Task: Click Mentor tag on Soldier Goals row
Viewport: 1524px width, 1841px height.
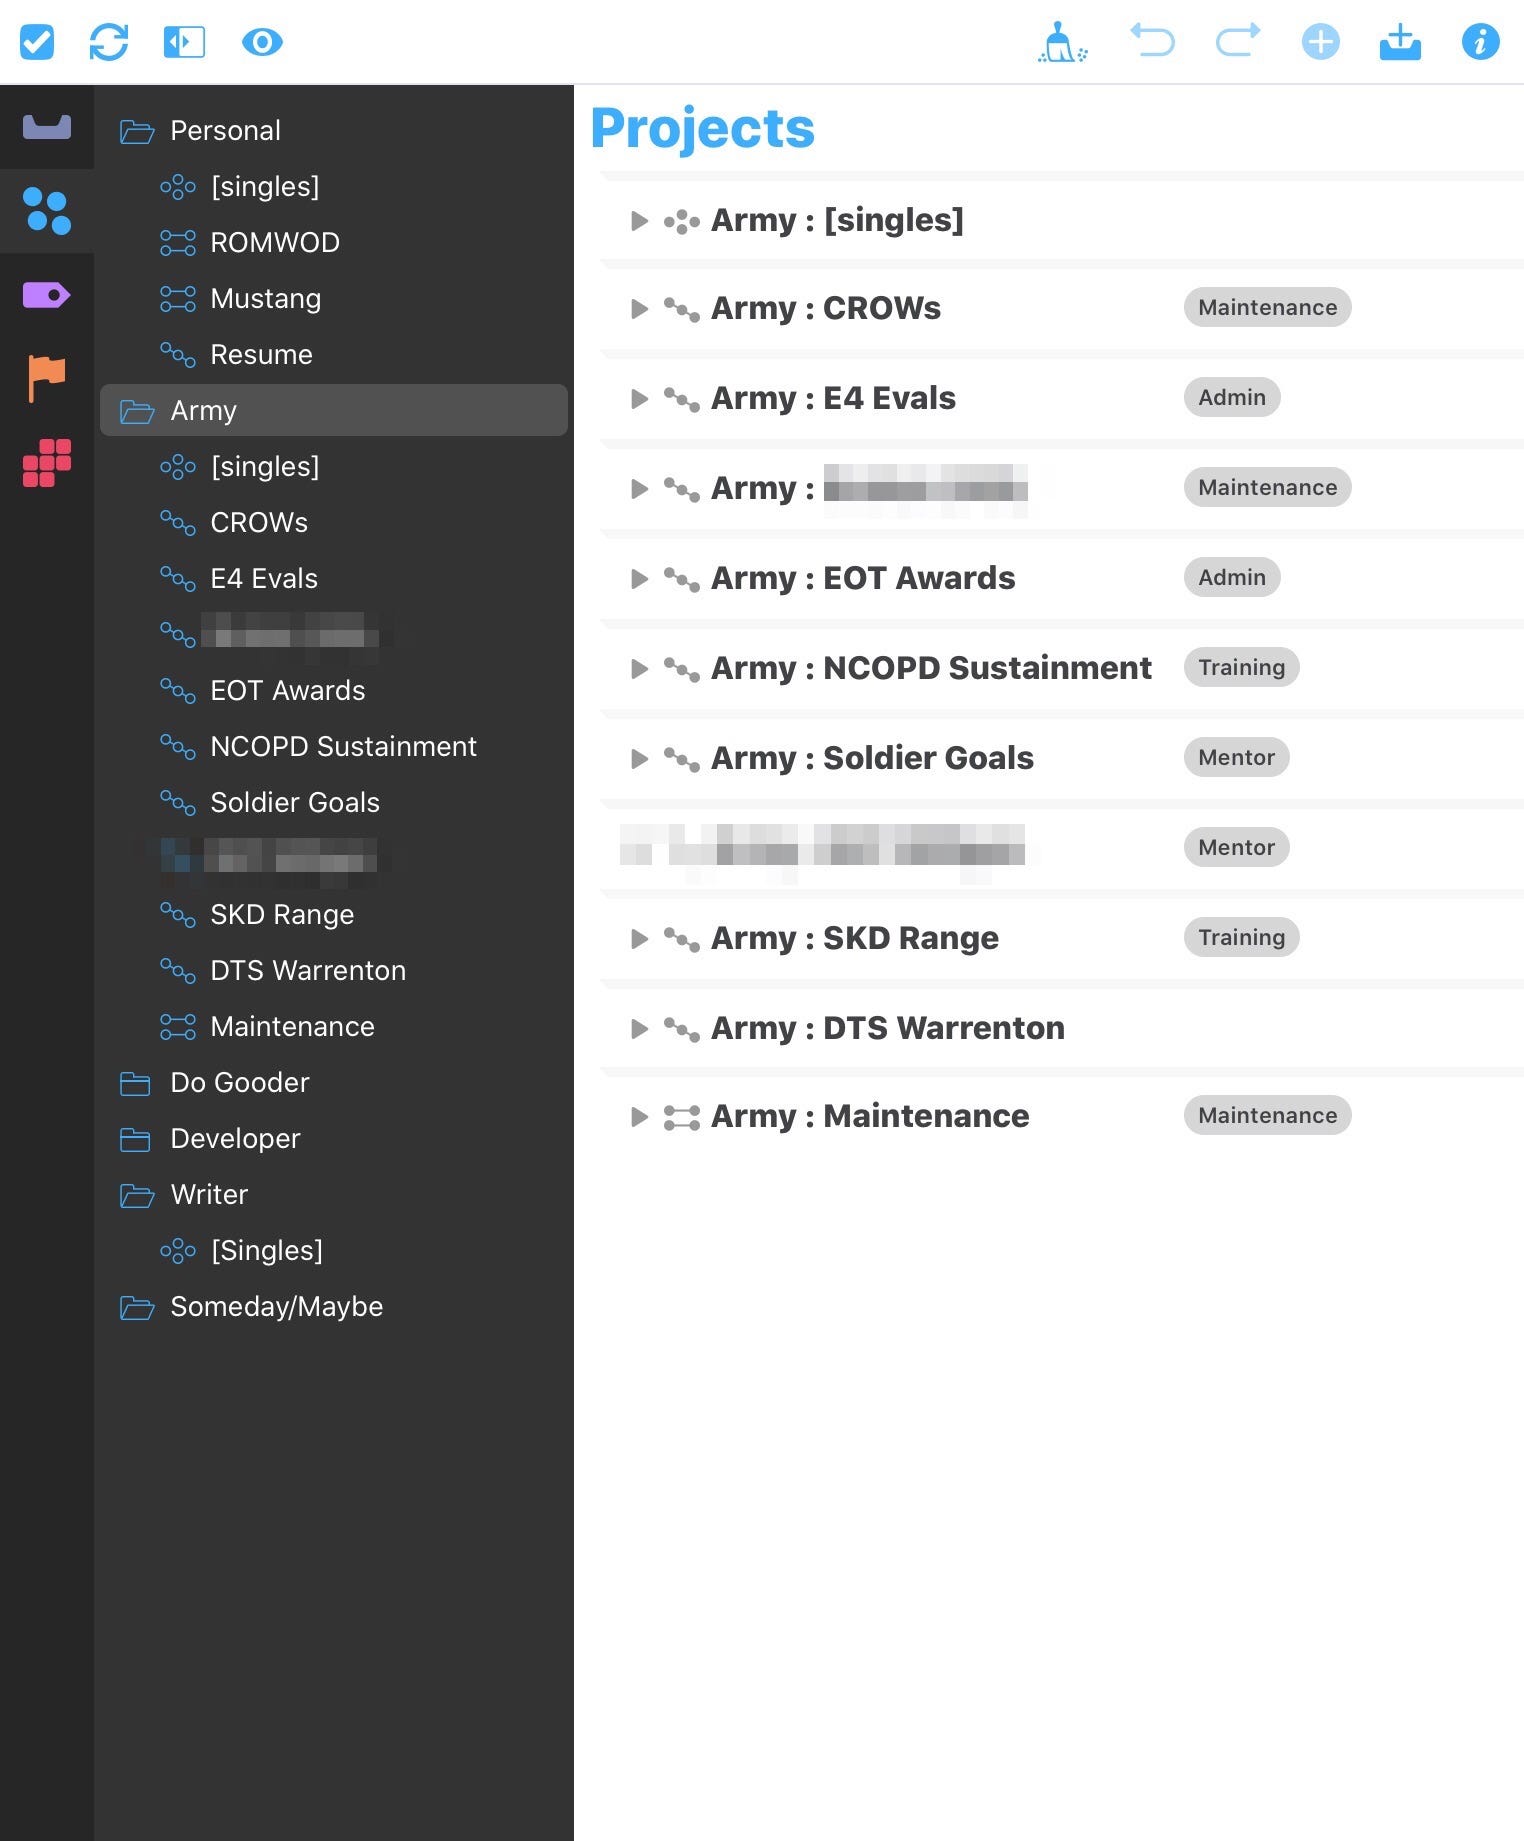Action: [1236, 757]
